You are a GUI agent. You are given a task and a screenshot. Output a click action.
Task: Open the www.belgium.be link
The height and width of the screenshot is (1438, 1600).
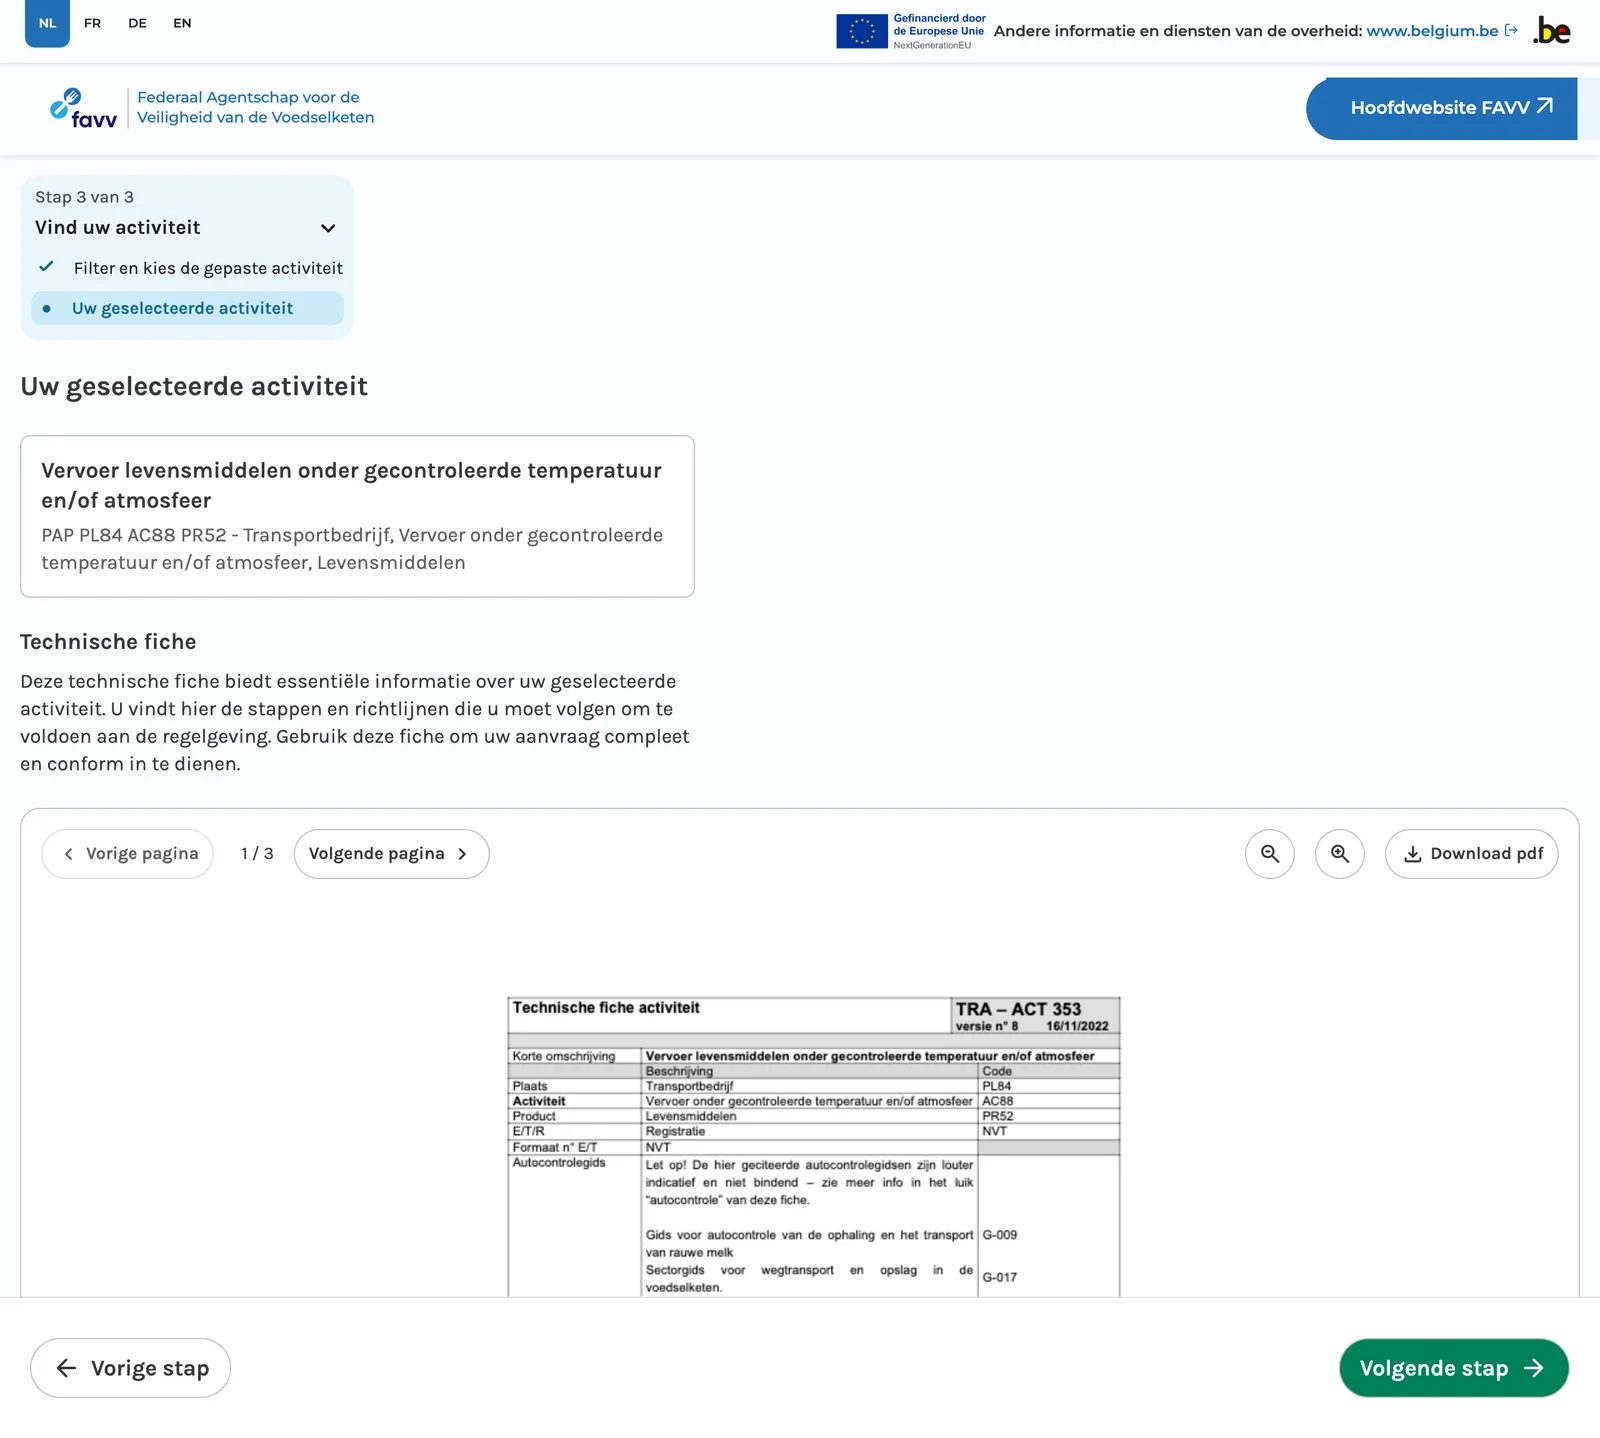coord(1432,31)
